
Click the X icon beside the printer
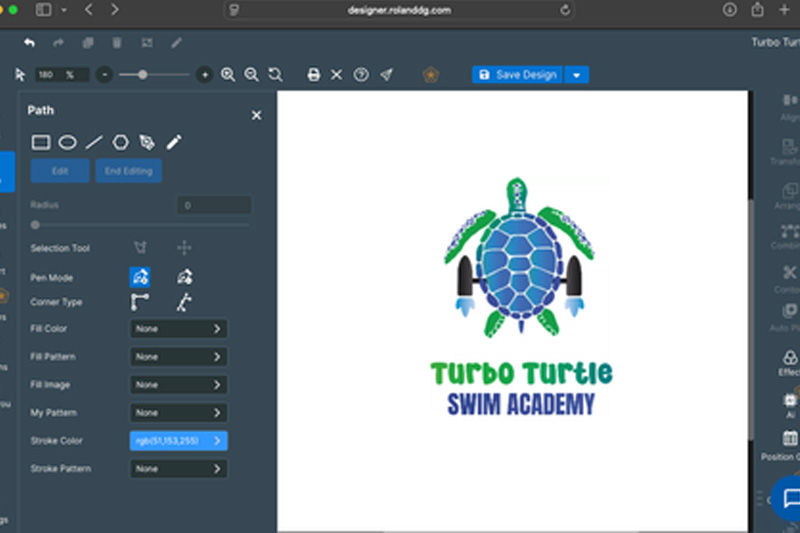(x=337, y=75)
